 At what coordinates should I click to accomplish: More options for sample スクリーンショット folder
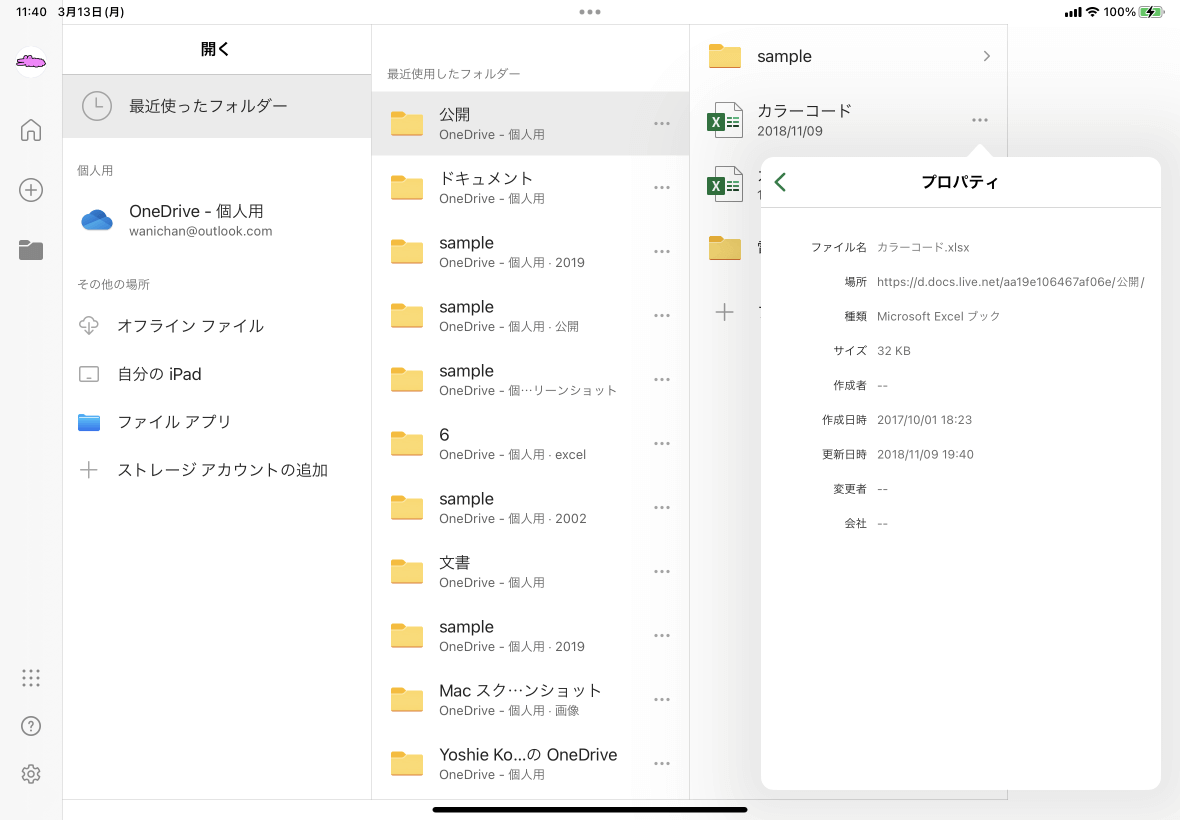coord(661,379)
